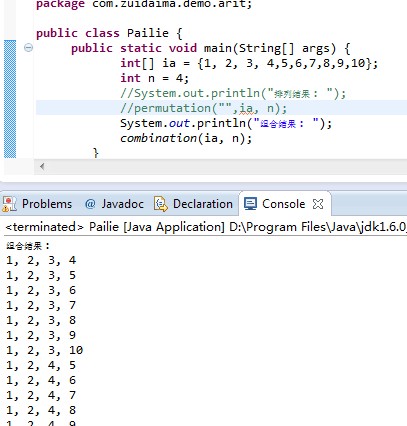Image resolution: width=407 pixels, height=426 pixels.
Task: Click the editor horizontal scrollbar left arrow
Action: (x=42, y=166)
